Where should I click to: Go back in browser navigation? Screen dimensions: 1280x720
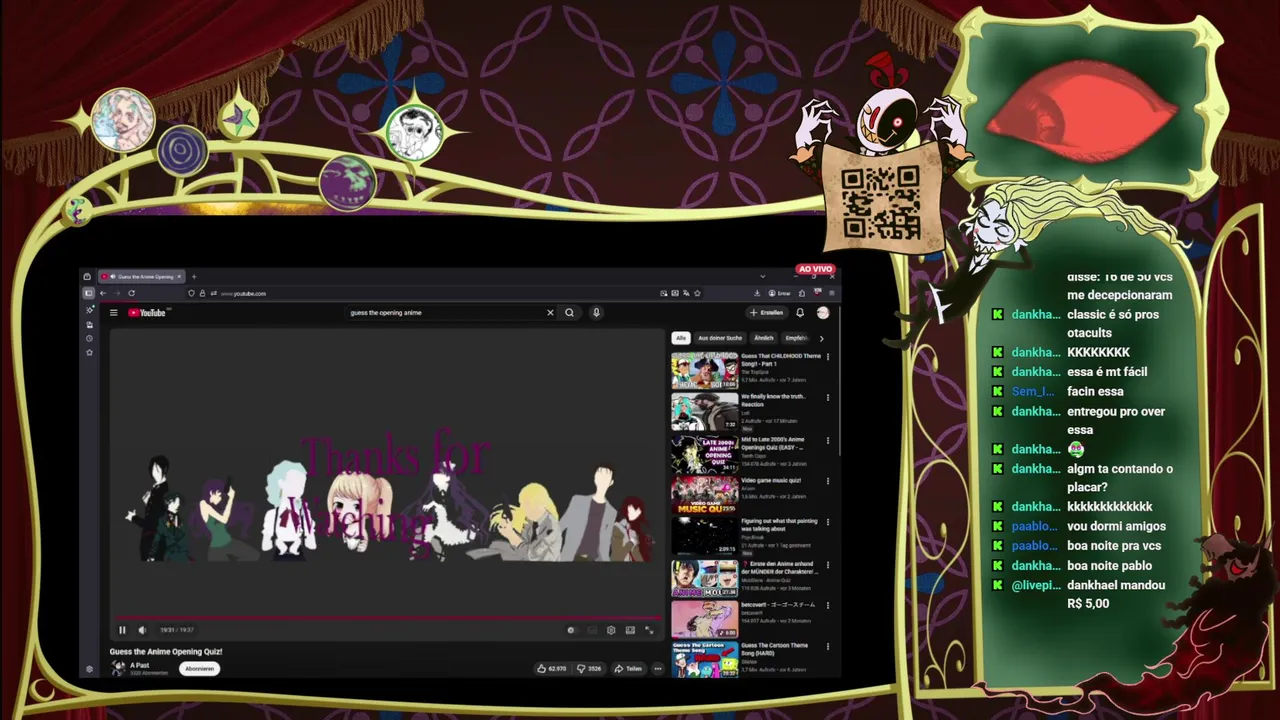[102, 293]
